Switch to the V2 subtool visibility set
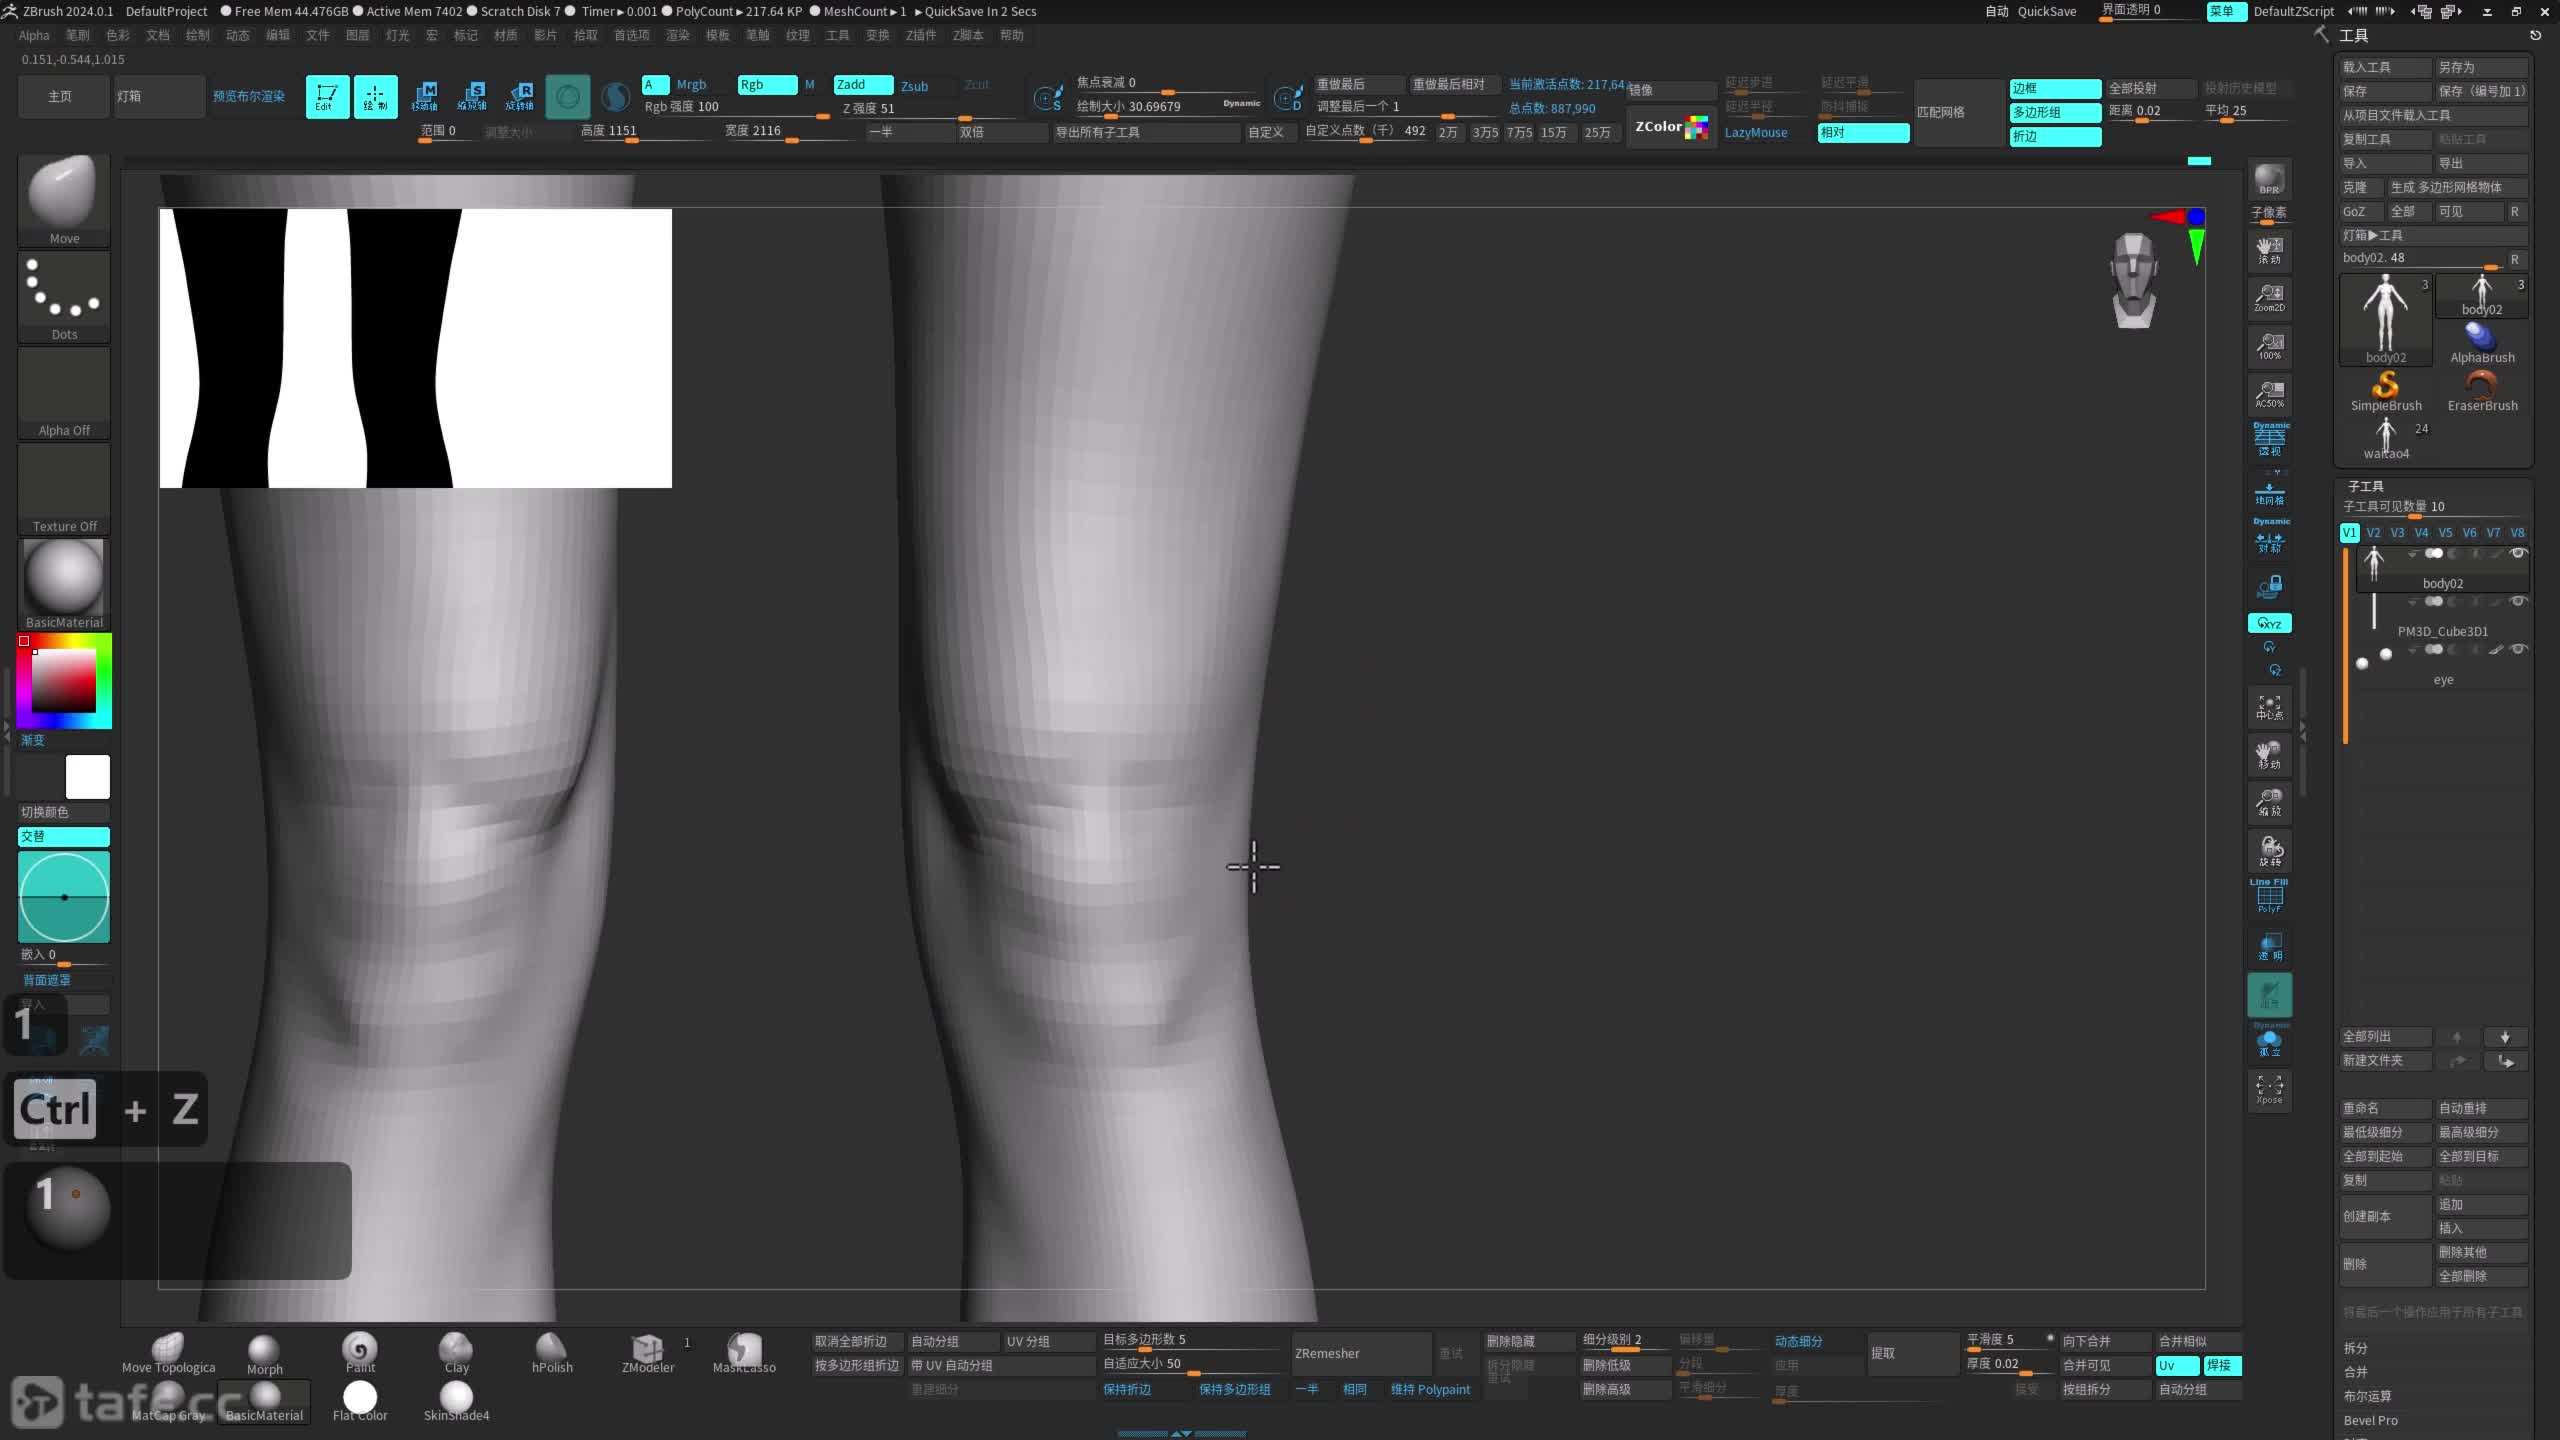Screen dimensions: 2560x1440 click(2373, 533)
